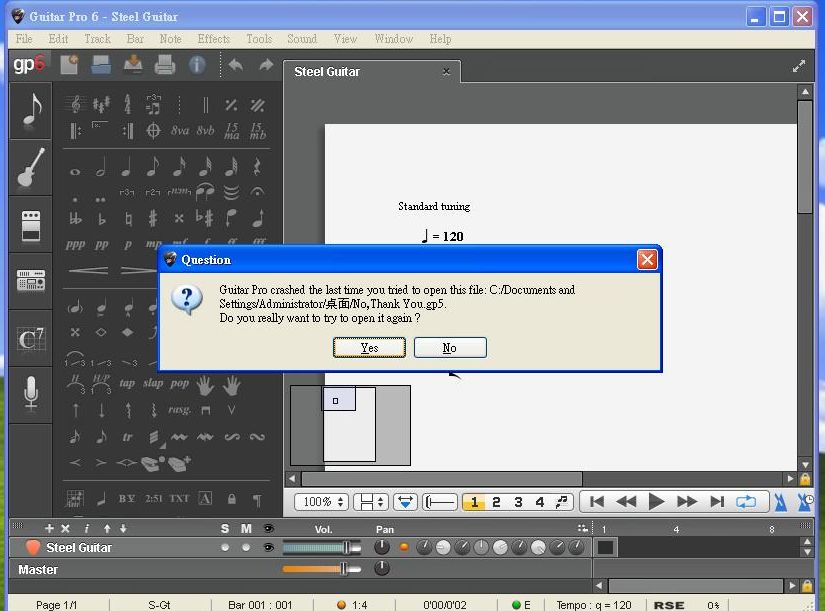Apply the pop technique

click(179, 383)
